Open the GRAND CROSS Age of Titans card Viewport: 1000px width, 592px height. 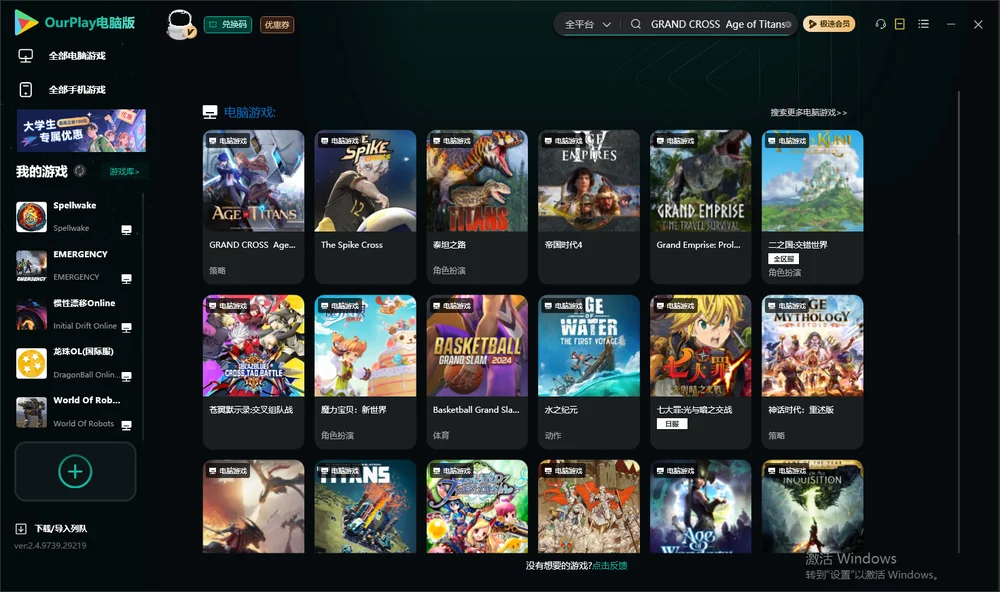tap(253, 207)
